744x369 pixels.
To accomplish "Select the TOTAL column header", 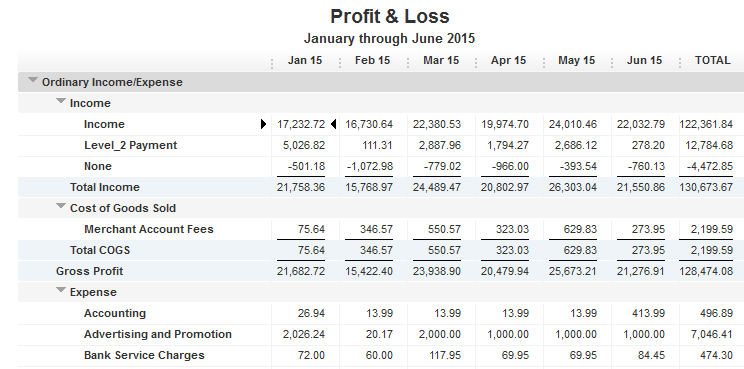I will point(712,61).
